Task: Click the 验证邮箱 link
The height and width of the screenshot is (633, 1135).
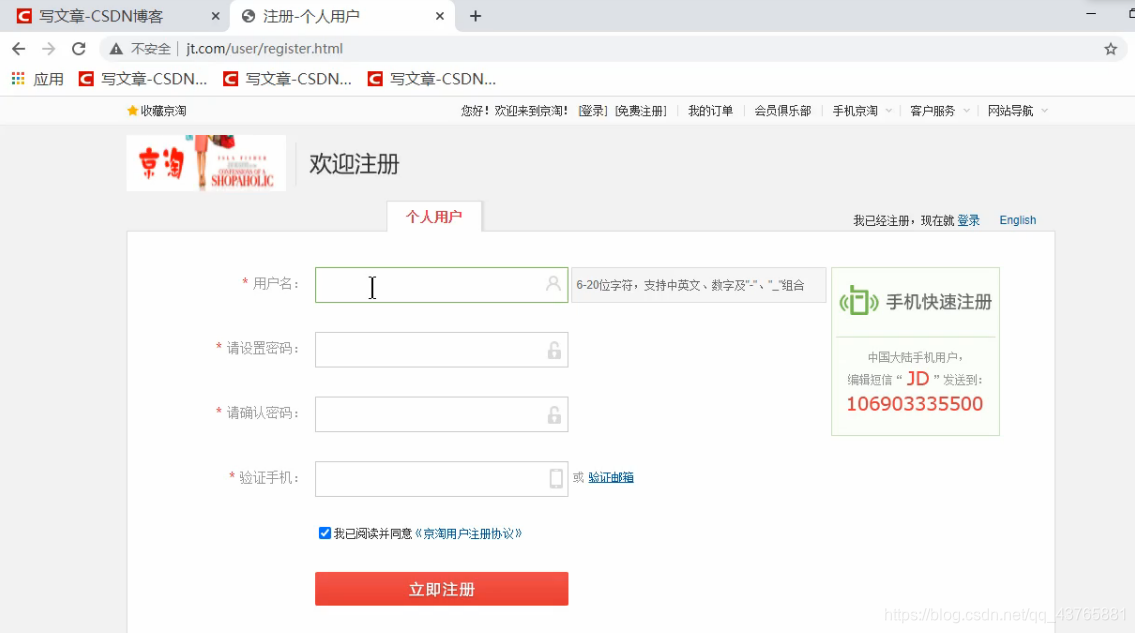Action: 610,477
